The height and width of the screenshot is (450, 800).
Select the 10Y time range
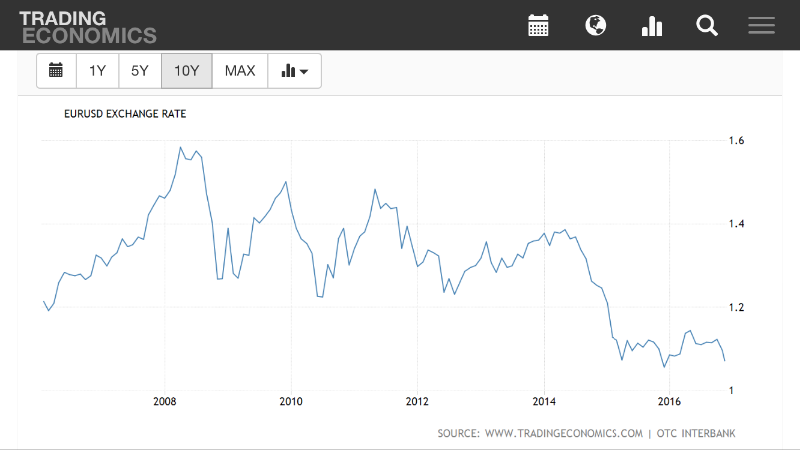(x=186, y=71)
